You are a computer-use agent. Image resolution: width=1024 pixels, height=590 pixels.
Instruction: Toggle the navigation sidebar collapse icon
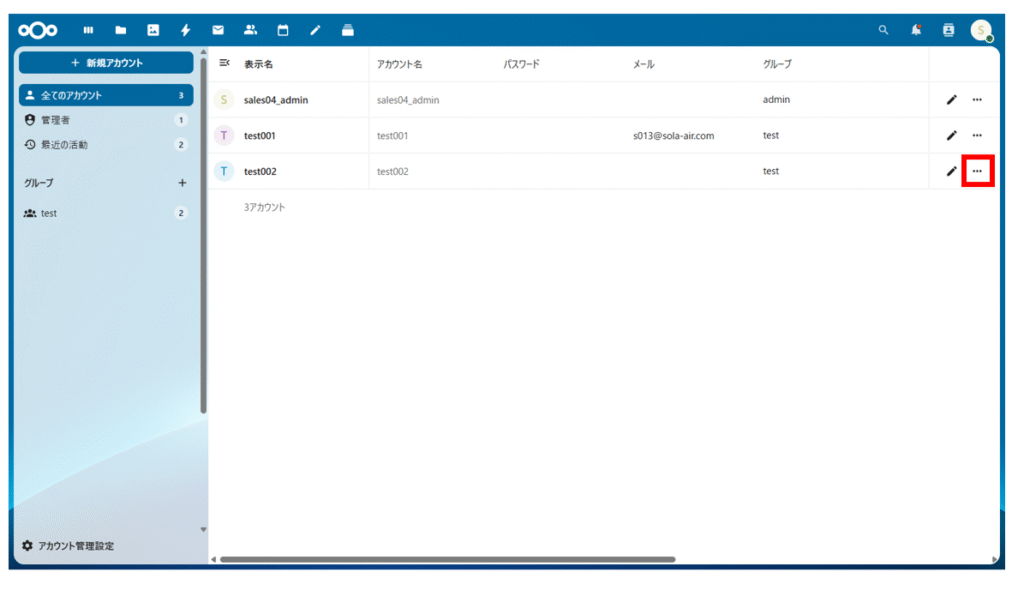pos(225,63)
